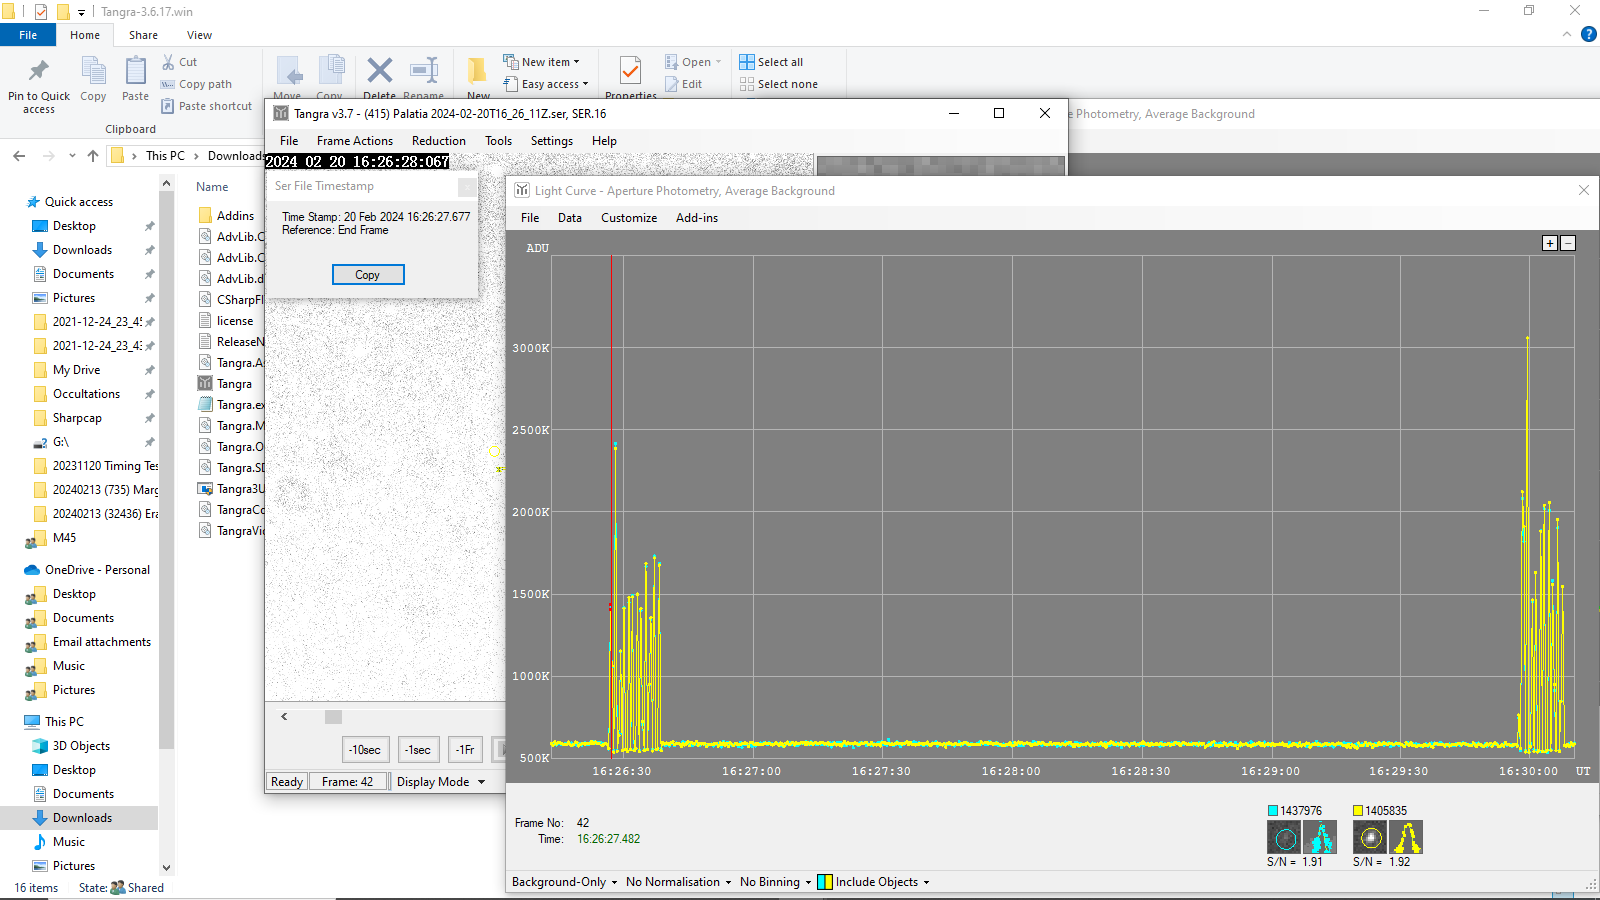Copy the Ser File Timestamp
This screenshot has width=1600, height=900.
click(x=368, y=275)
